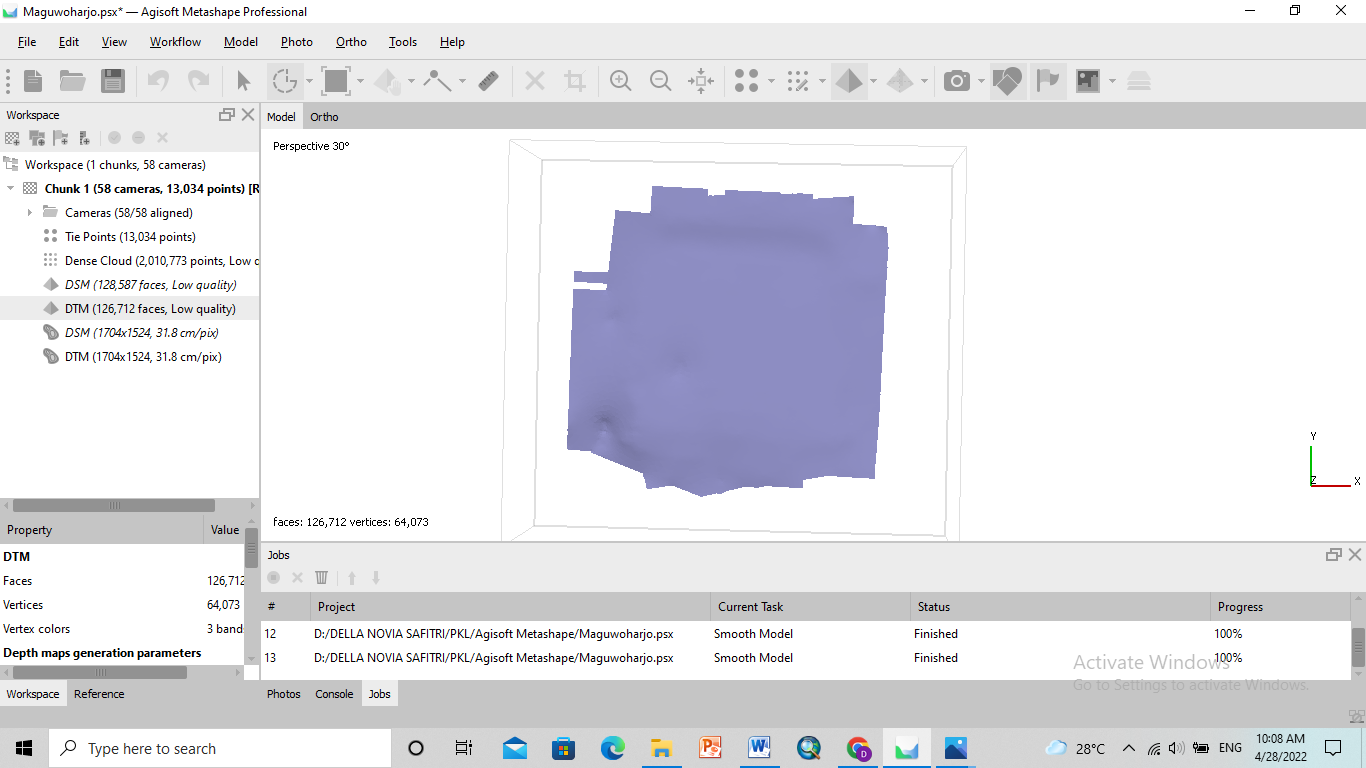The width and height of the screenshot is (1366, 768).
Task: Click the Workspace pane horizontal scrollbar
Action: click(x=114, y=506)
